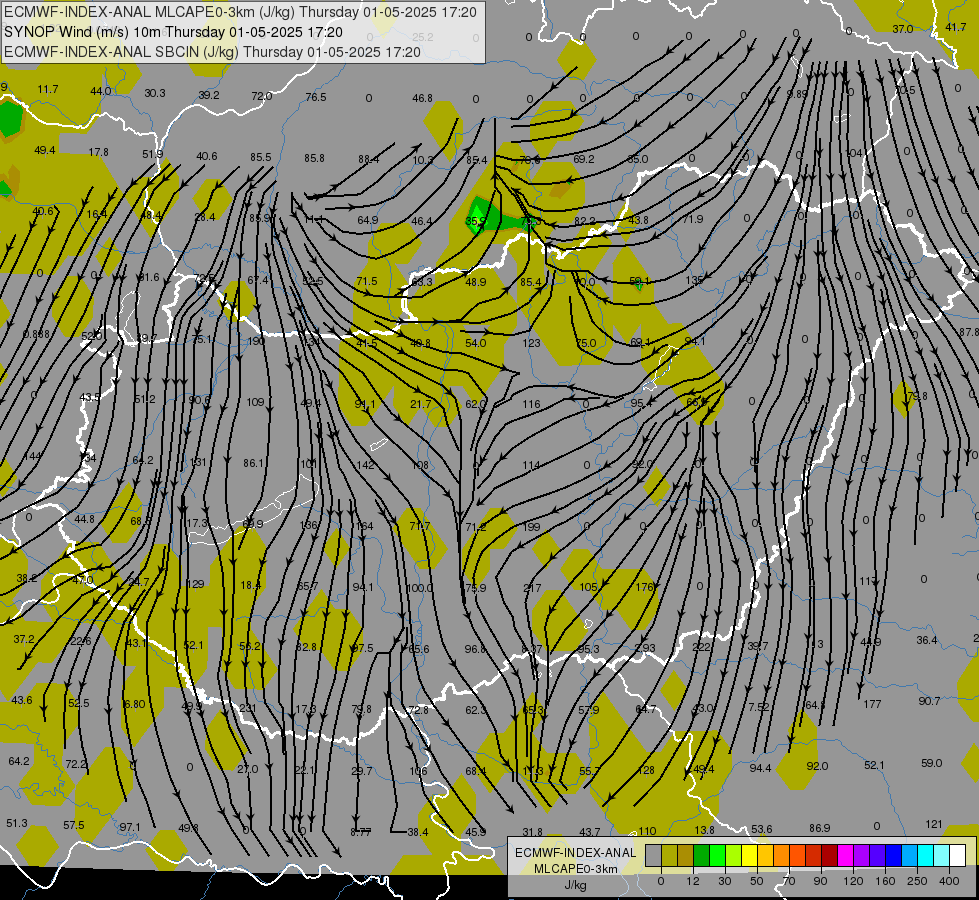Image resolution: width=979 pixels, height=900 pixels.
Task: Select the purple legend swatch
Action: click(862, 855)
